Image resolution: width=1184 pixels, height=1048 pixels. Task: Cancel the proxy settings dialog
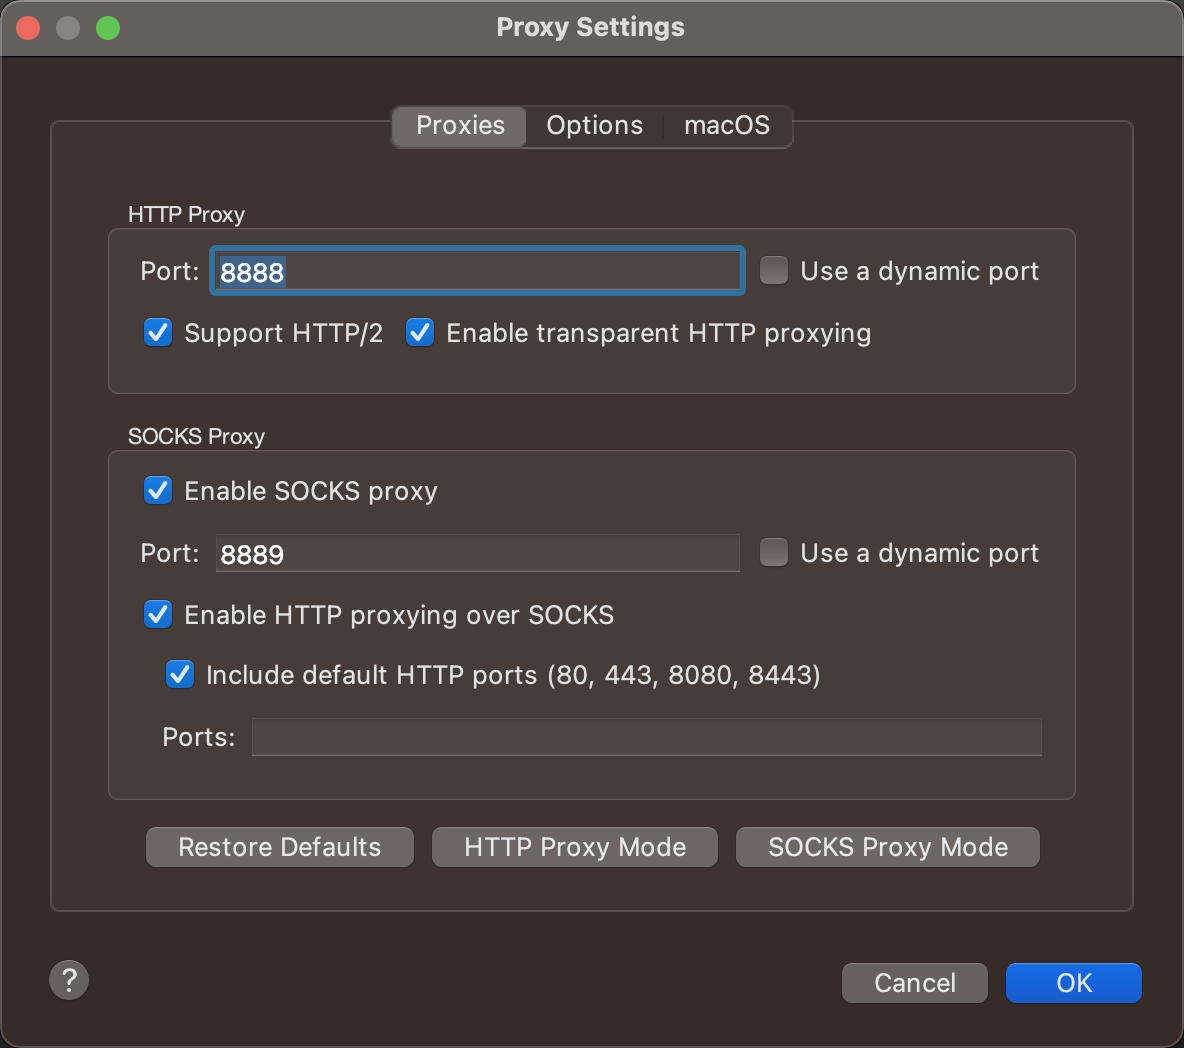pyautogui.click(x=914, y=983)
